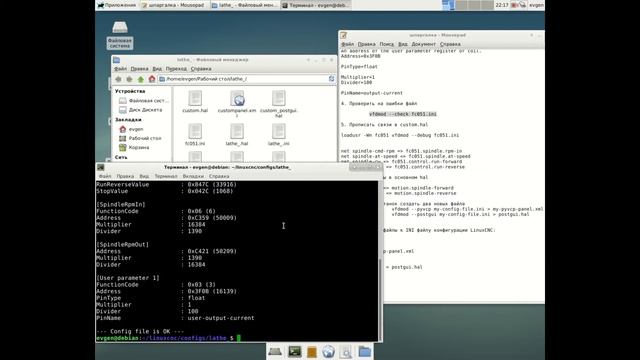Image resolution: width=640 pixels, height=360 pixels.
Task: Launch terminal from bottom dock
Action: click(x=294, y=351)
